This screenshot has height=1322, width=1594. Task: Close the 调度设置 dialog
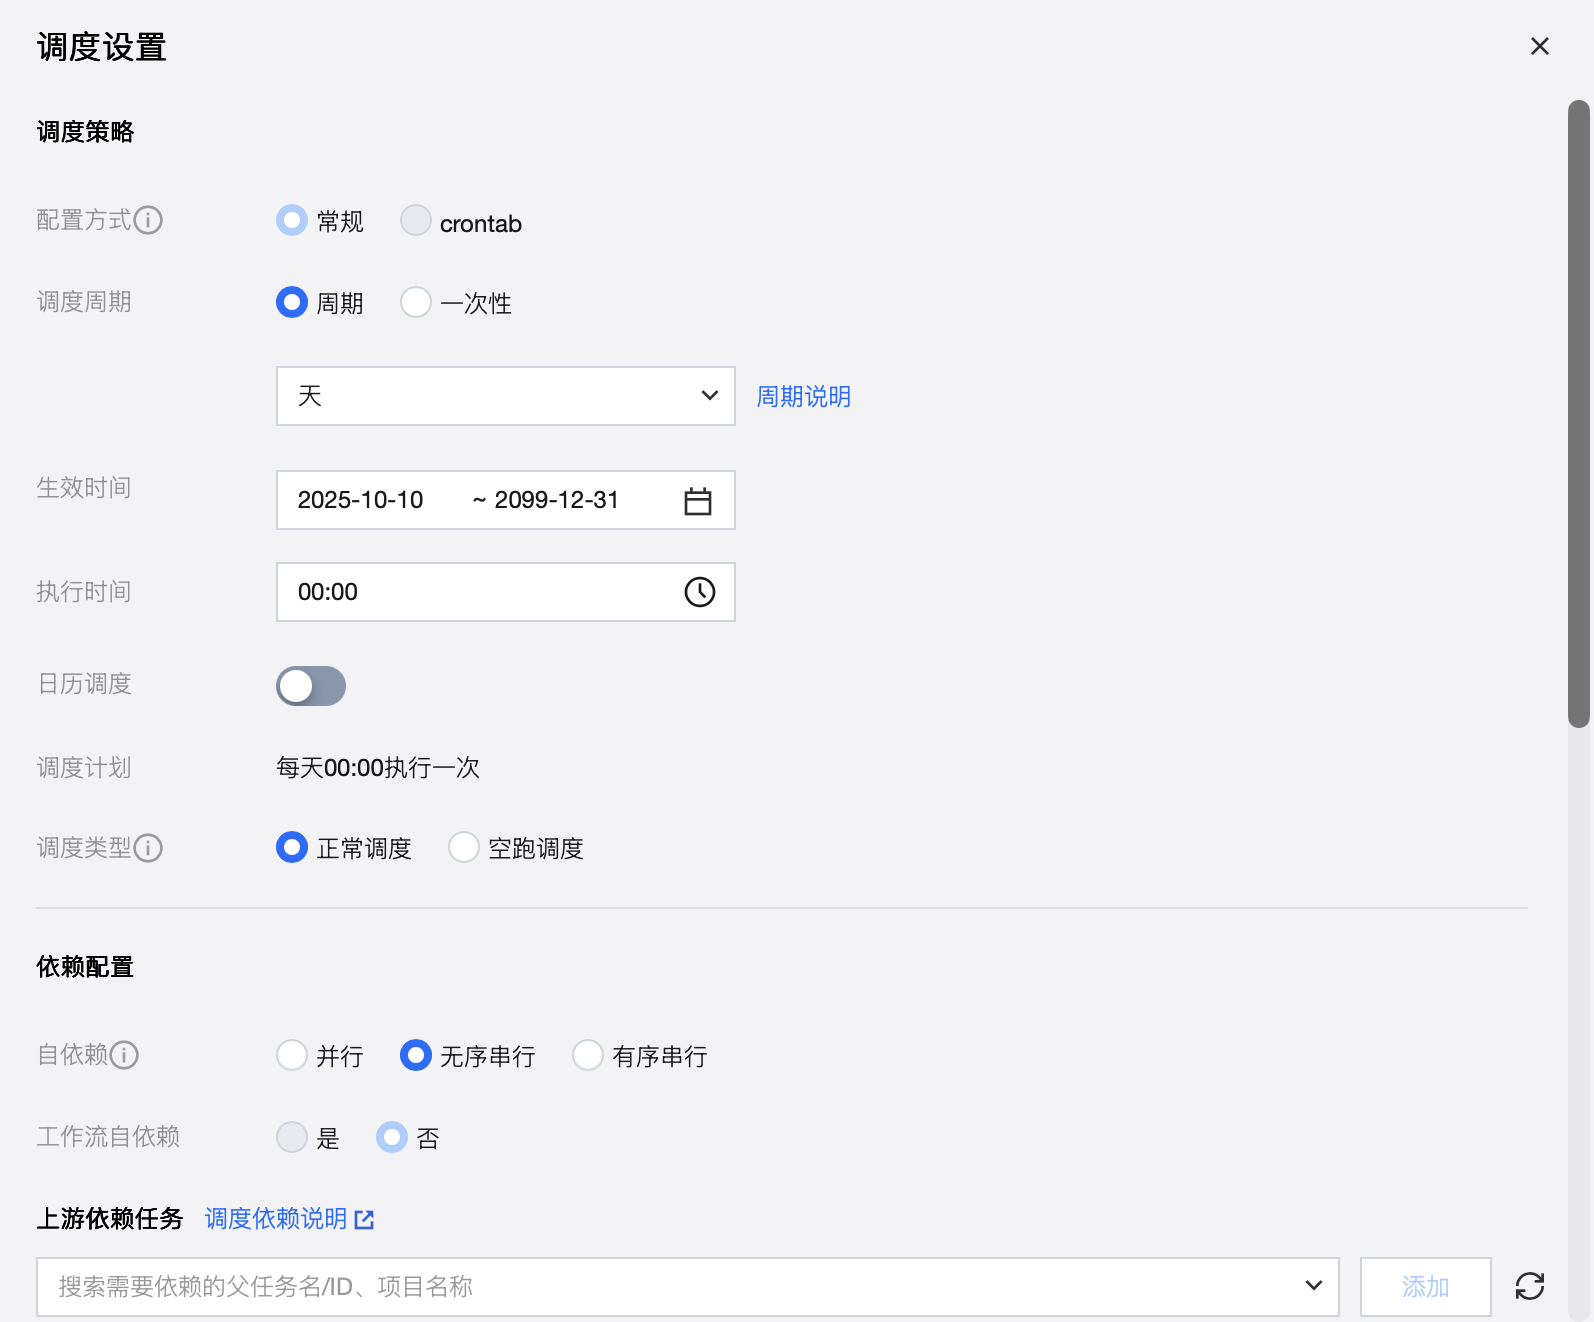pos(1539,46)
